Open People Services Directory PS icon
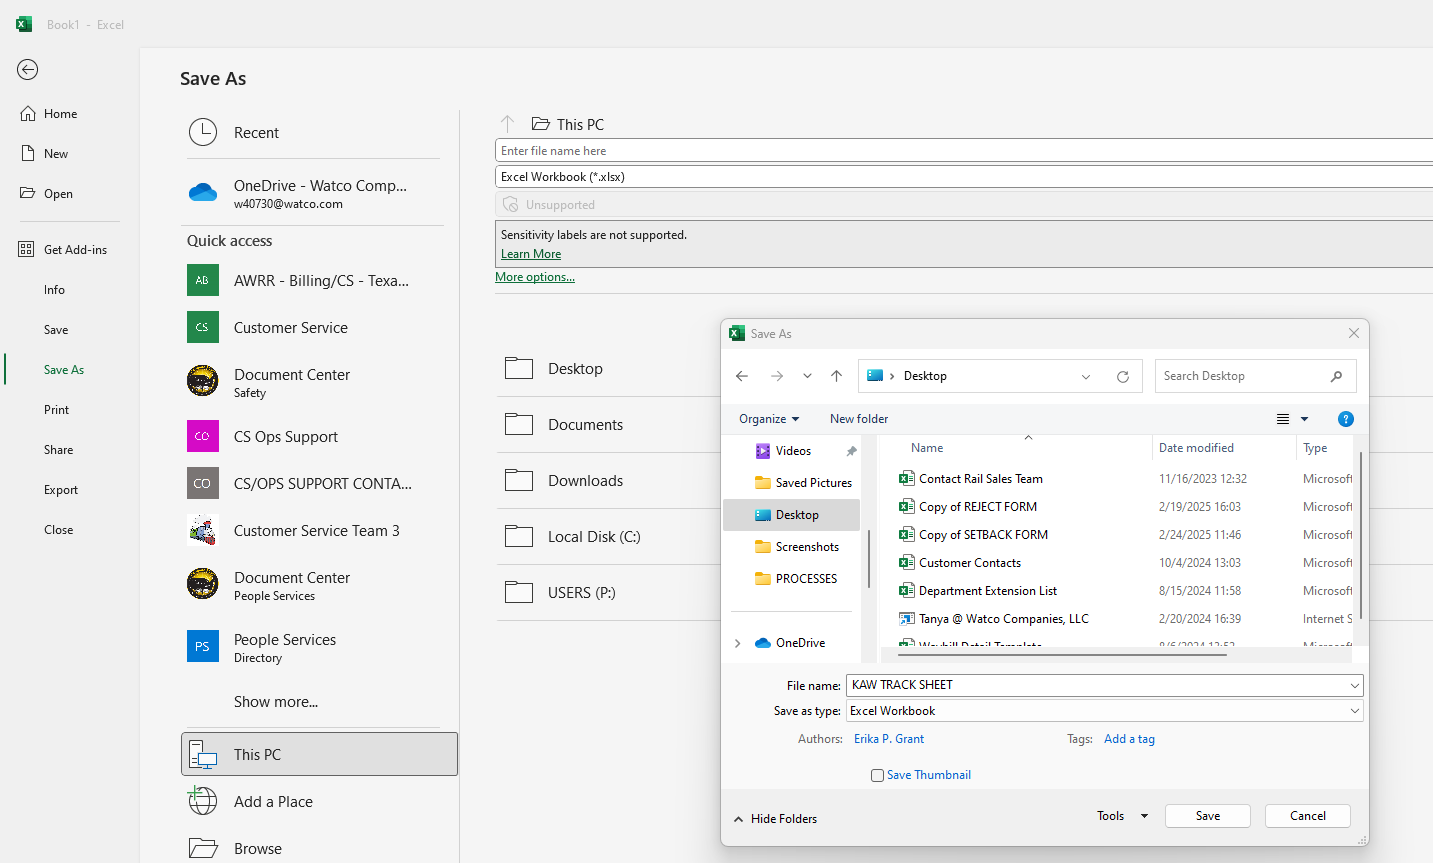This screenshot has height=863, width=1433. click(203, 646)
